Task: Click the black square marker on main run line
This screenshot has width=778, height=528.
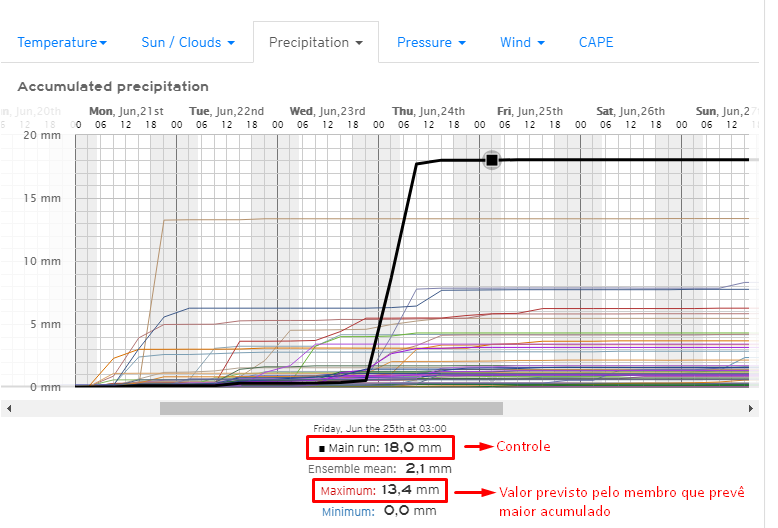Action: pyautogui.click(x=491, y=160)
